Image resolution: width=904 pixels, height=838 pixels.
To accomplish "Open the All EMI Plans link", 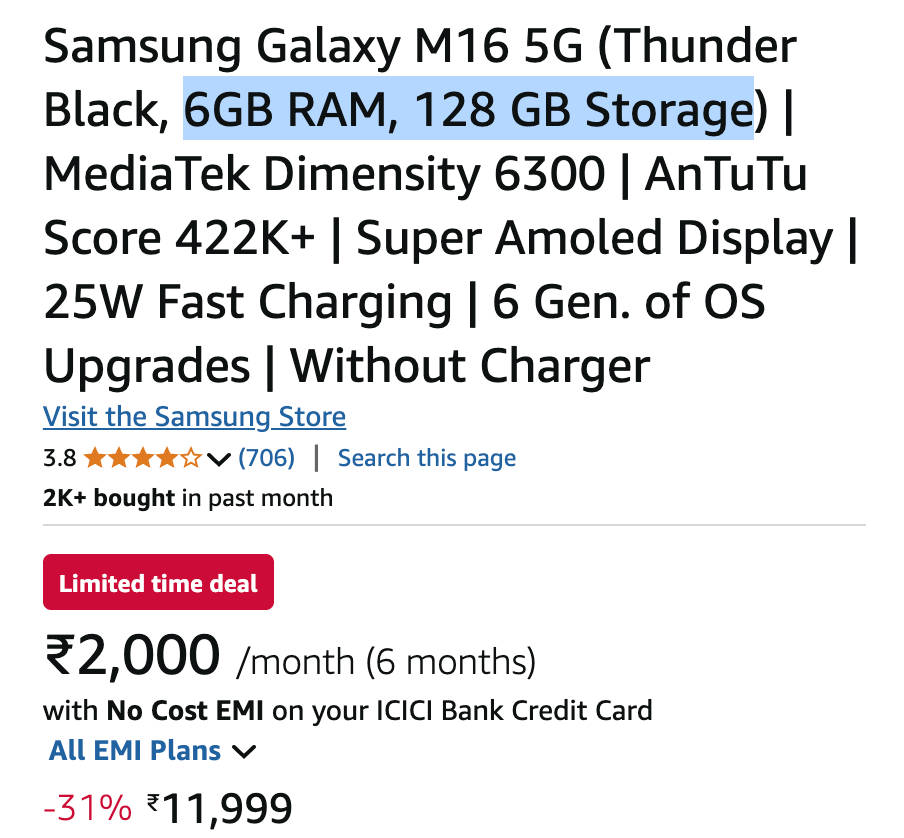I will (x=135, y=750).
